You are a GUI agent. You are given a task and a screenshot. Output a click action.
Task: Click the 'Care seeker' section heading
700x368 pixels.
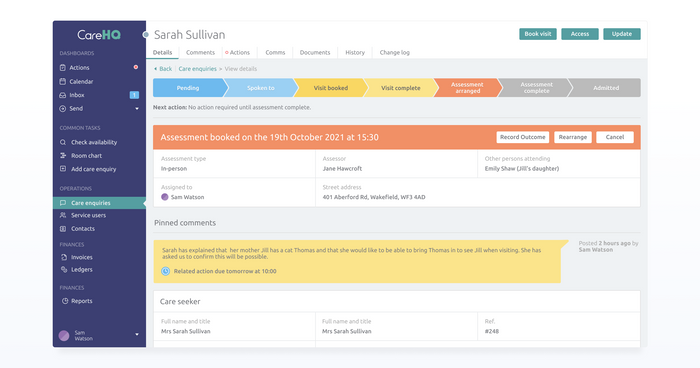[180, 301]
